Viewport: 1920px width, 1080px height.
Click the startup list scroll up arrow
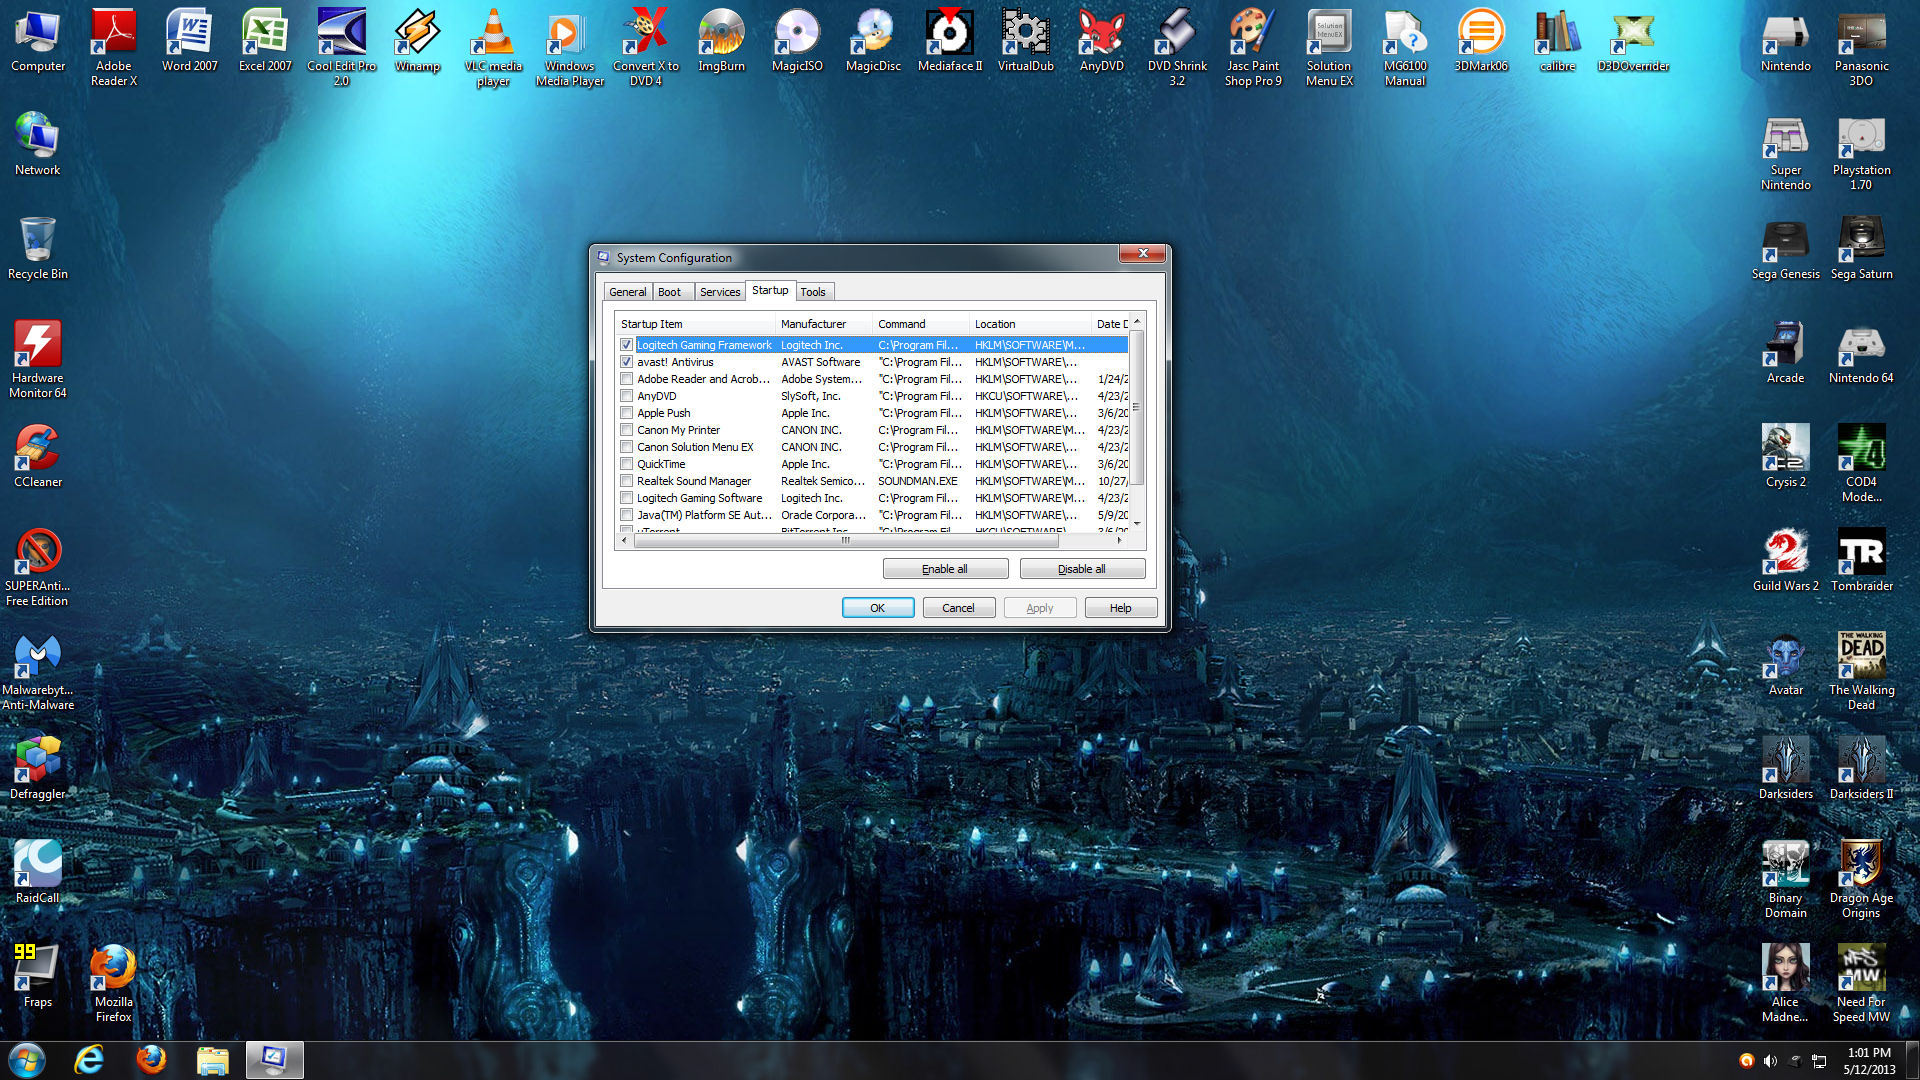coord(1137,322)
